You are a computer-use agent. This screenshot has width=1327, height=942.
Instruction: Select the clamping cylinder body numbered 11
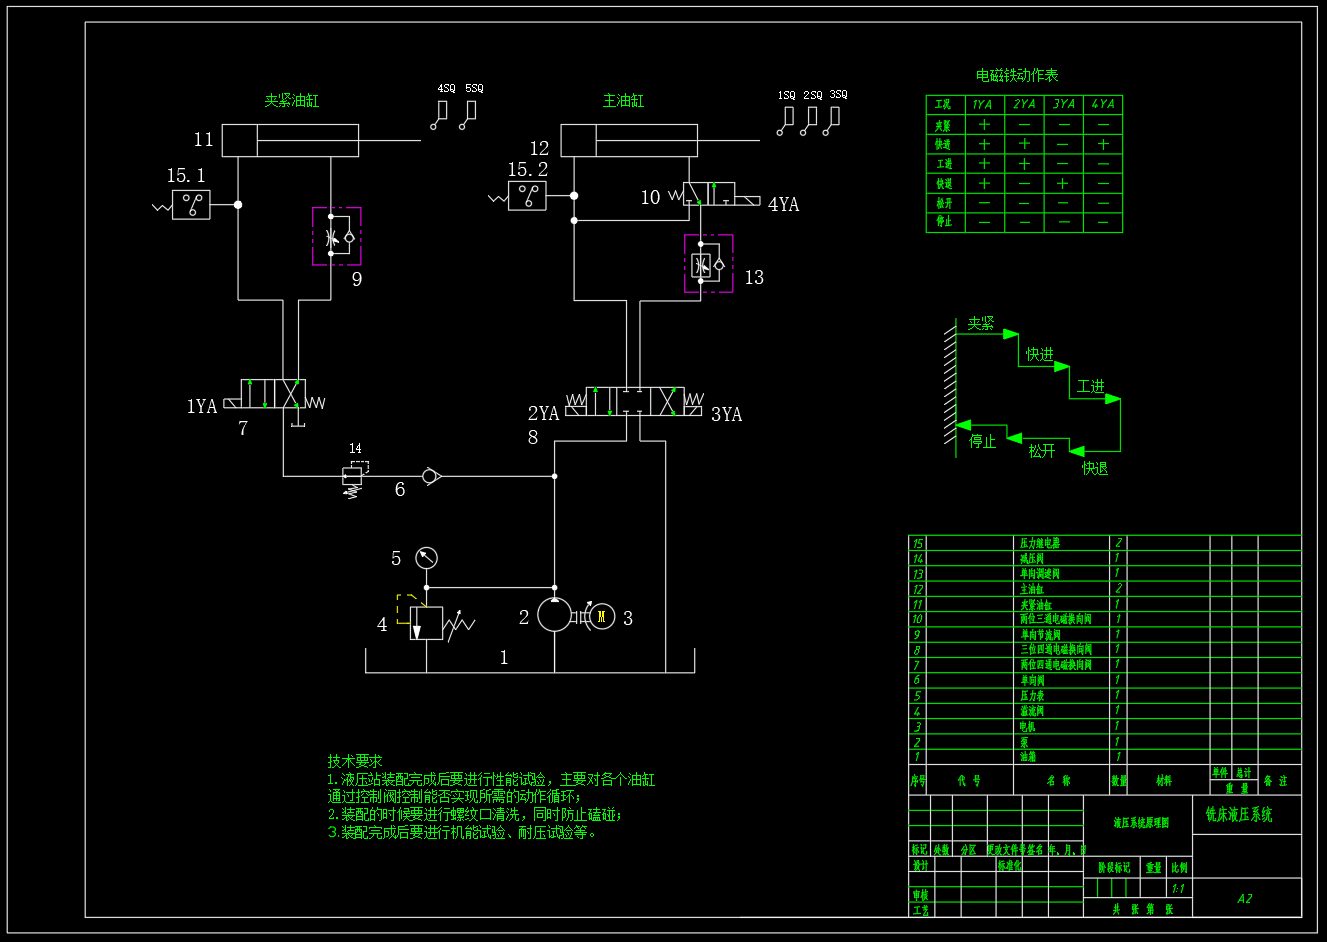[290, 140]
